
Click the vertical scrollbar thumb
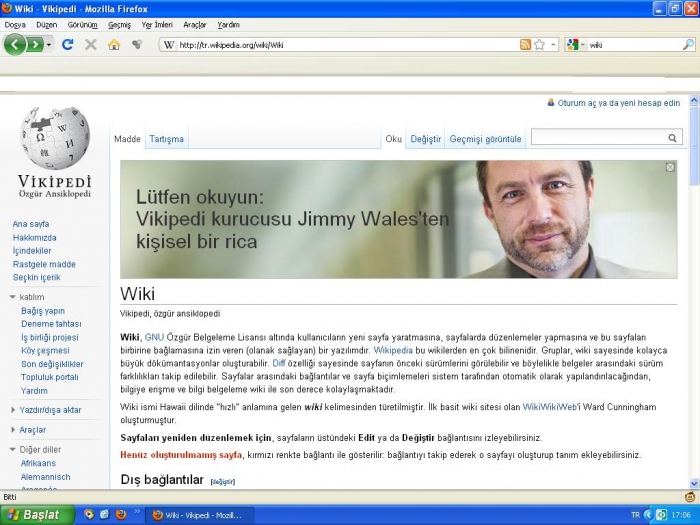point(694,145)
